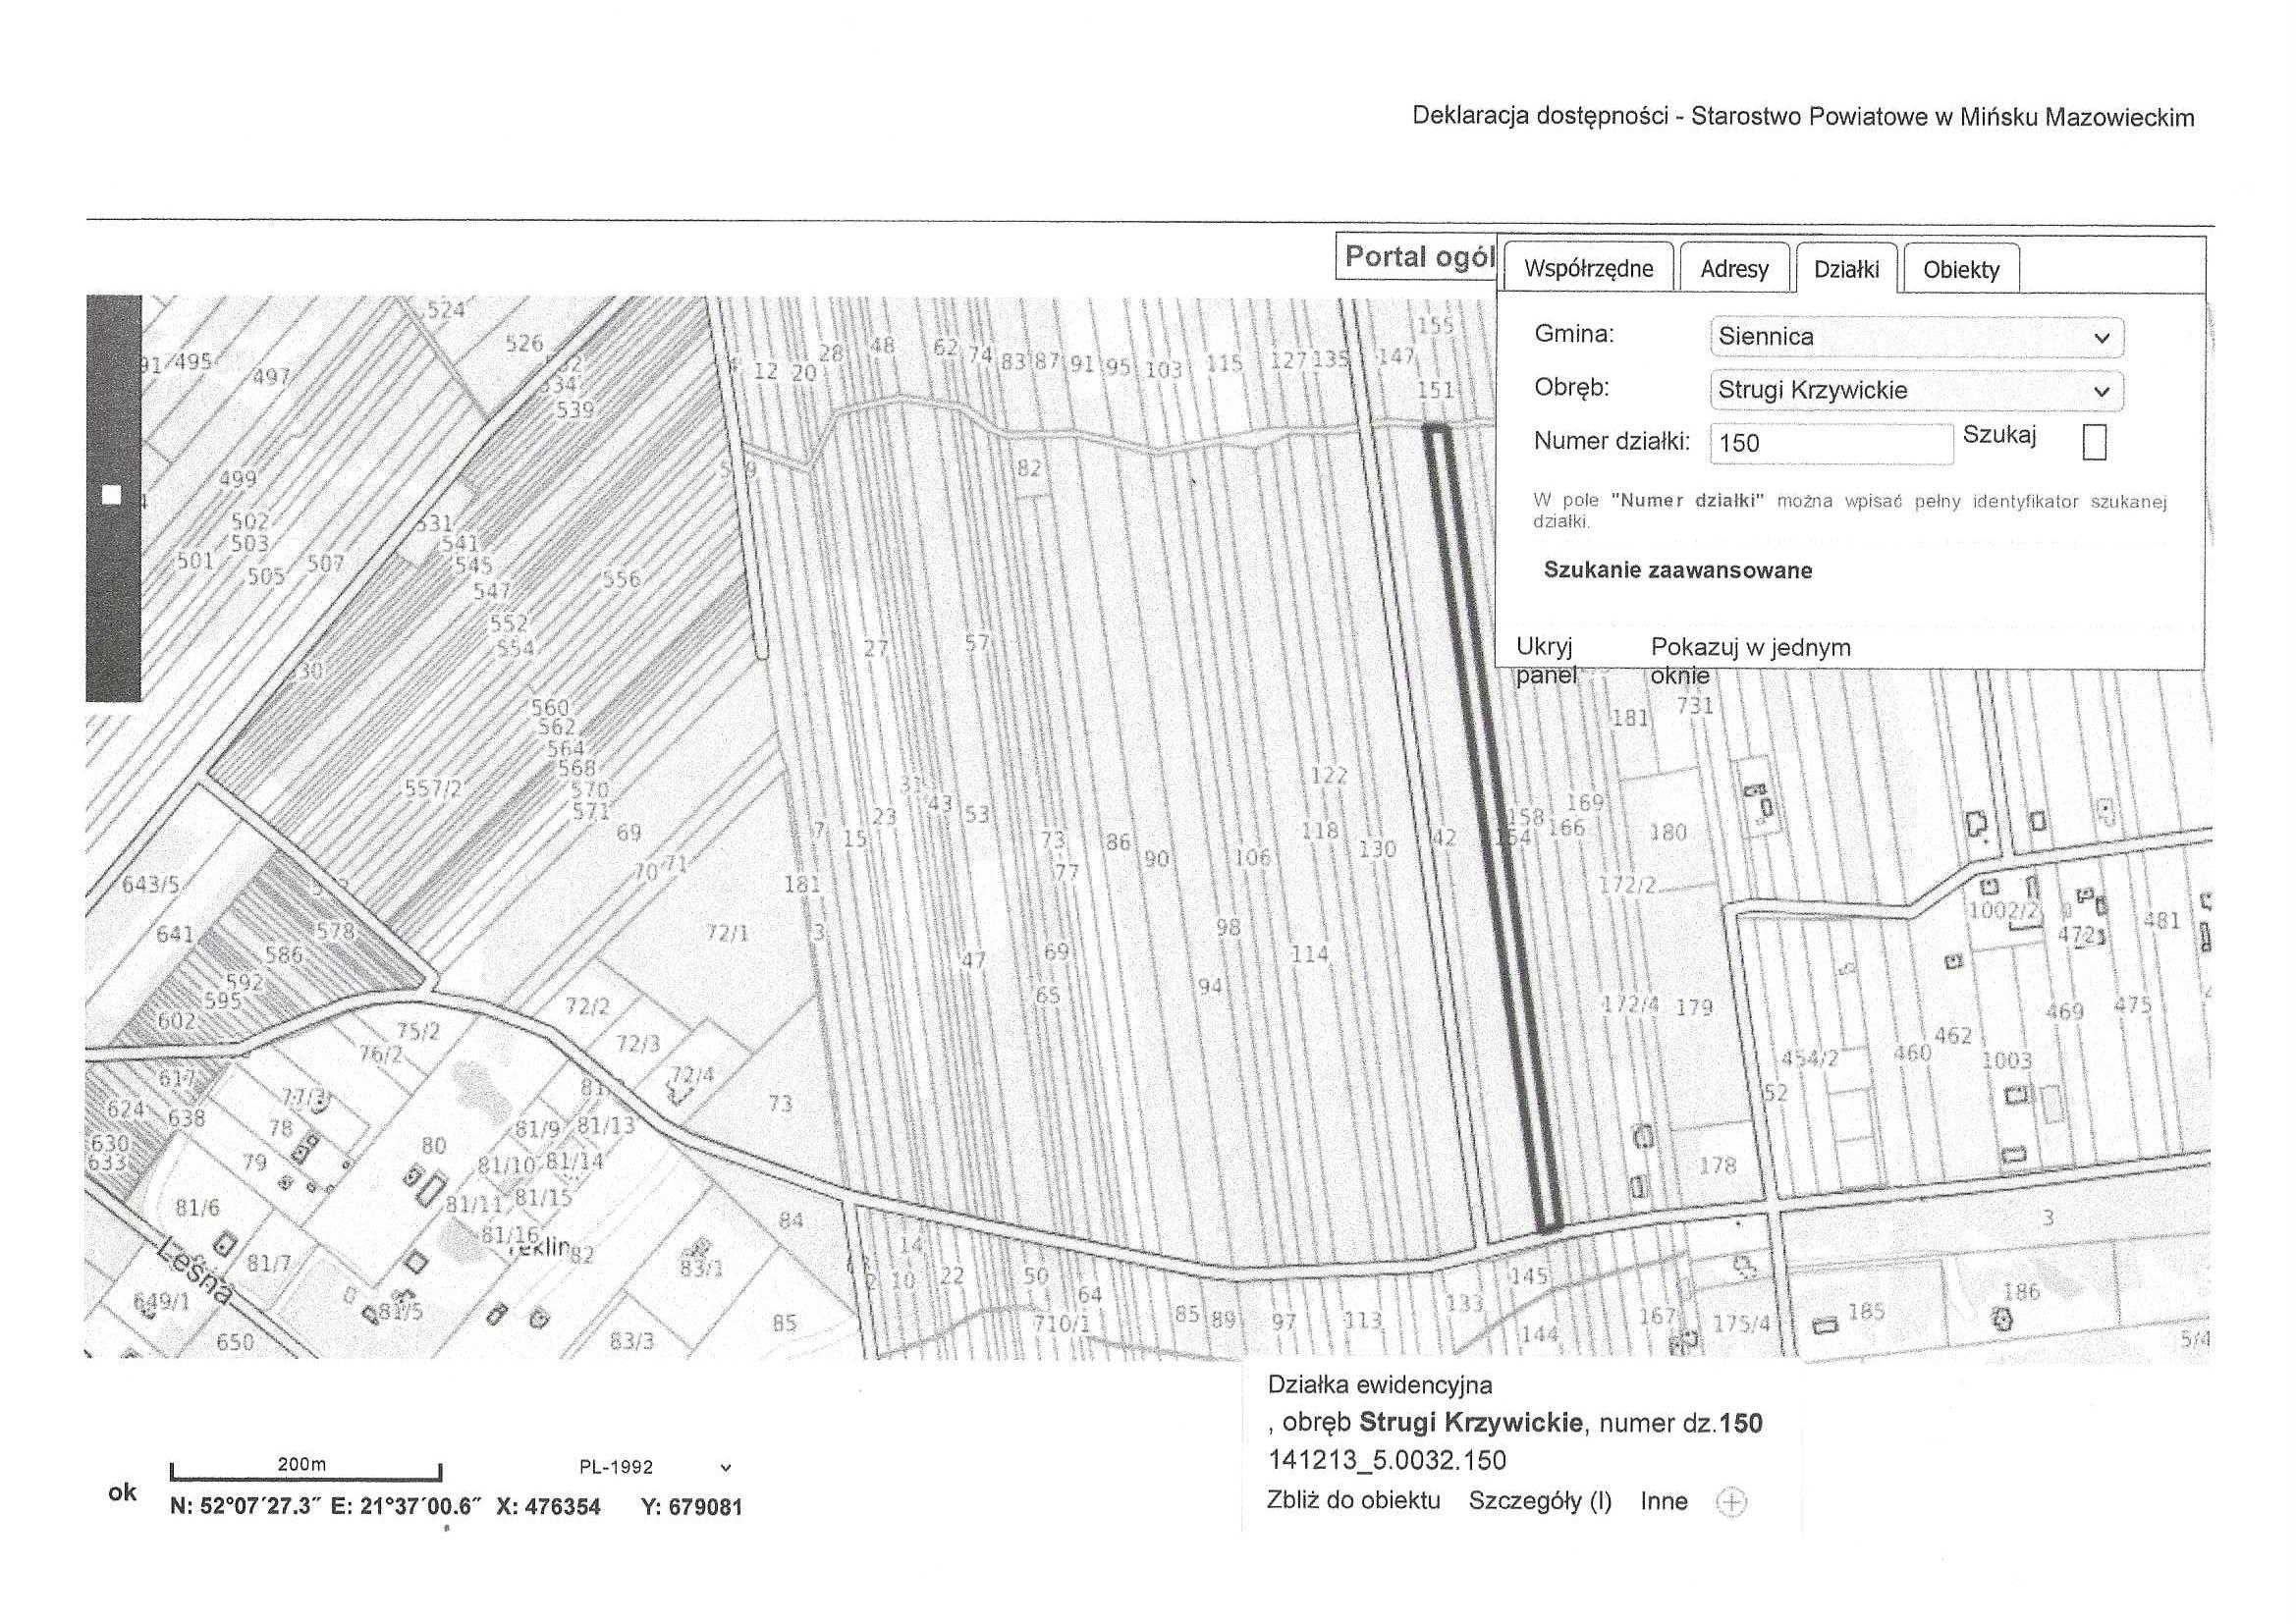Open Szukanie zaawansowane options
2296x1624 pixels.
pos(1678,570)
